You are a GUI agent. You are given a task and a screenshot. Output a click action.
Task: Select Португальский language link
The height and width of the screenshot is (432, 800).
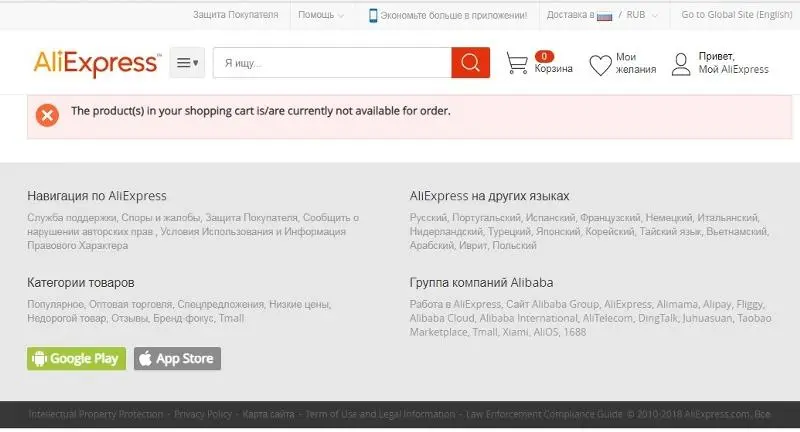click(x=486, y=218)
